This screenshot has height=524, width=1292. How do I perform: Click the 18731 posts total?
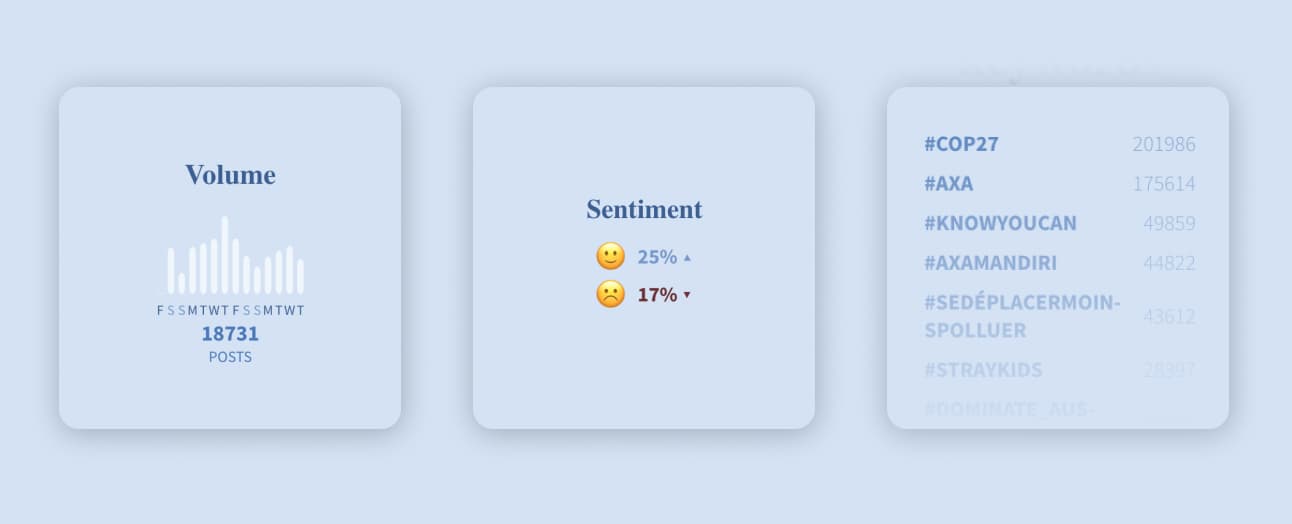coord(230,334)
